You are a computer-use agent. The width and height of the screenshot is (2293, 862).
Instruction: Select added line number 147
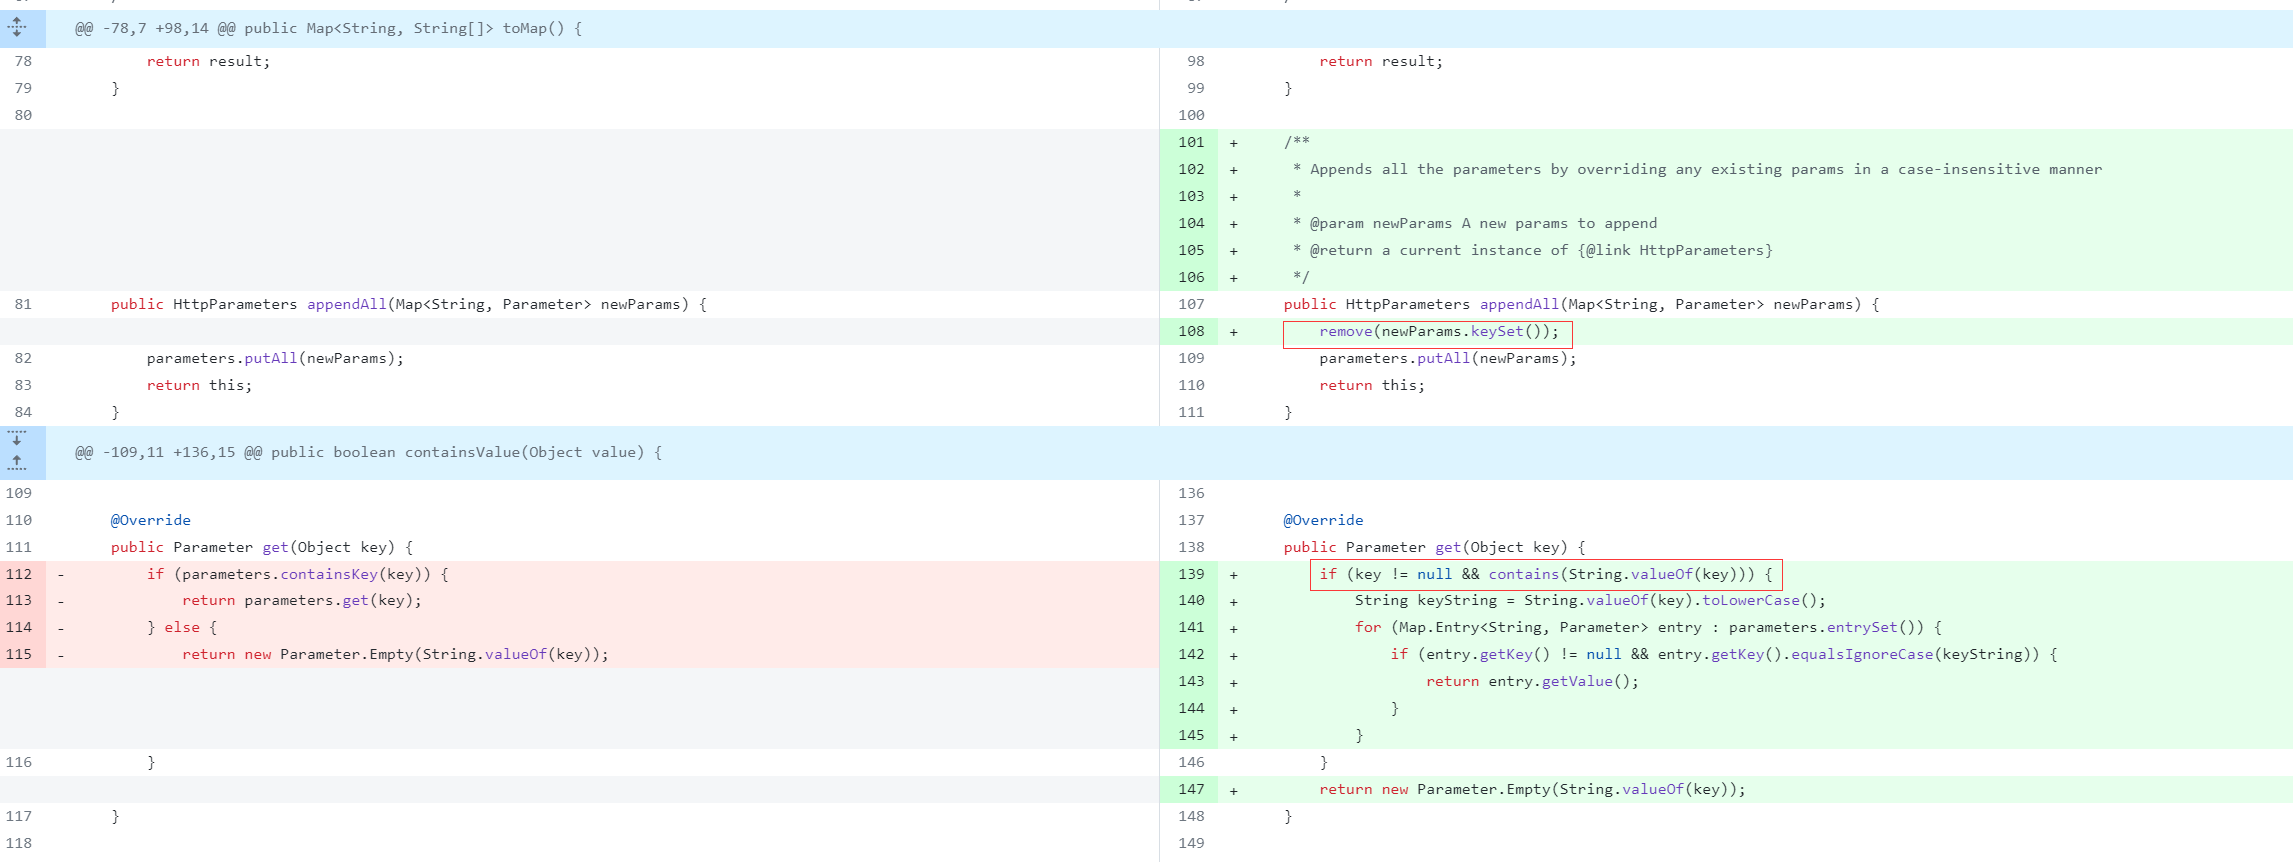(1191, 789)
